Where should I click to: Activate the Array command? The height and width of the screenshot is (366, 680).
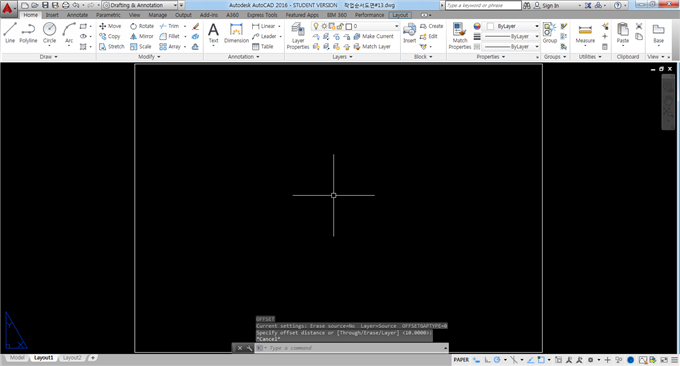click(x=170, y=46)
